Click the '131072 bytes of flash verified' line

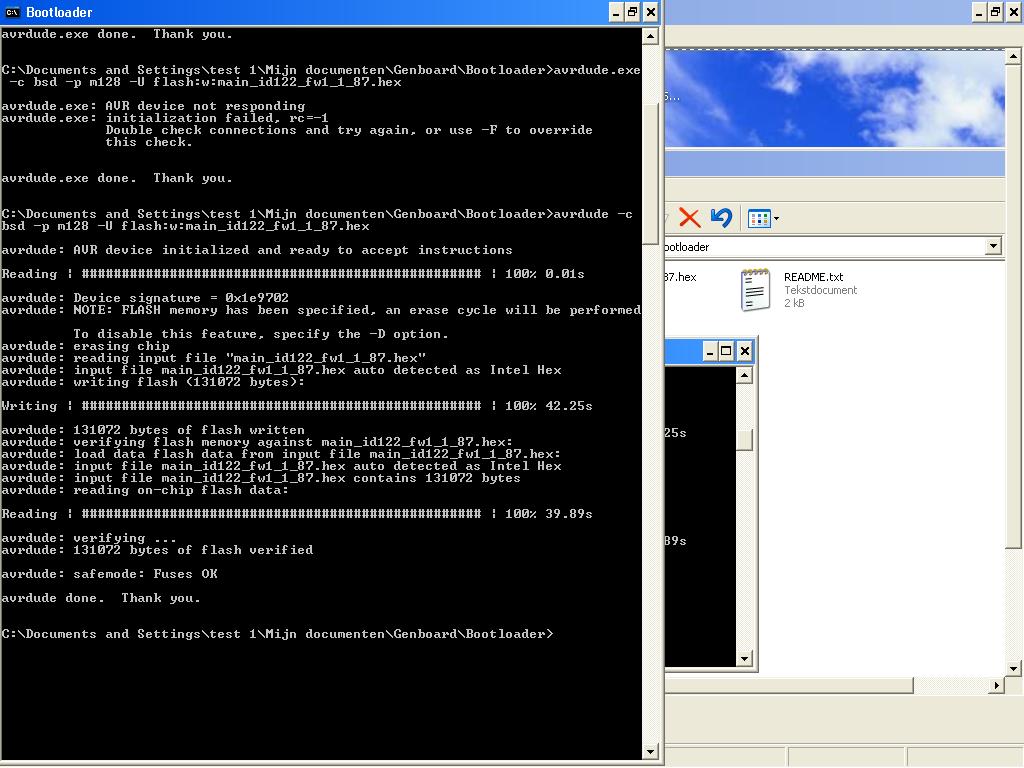coord(157,550)
